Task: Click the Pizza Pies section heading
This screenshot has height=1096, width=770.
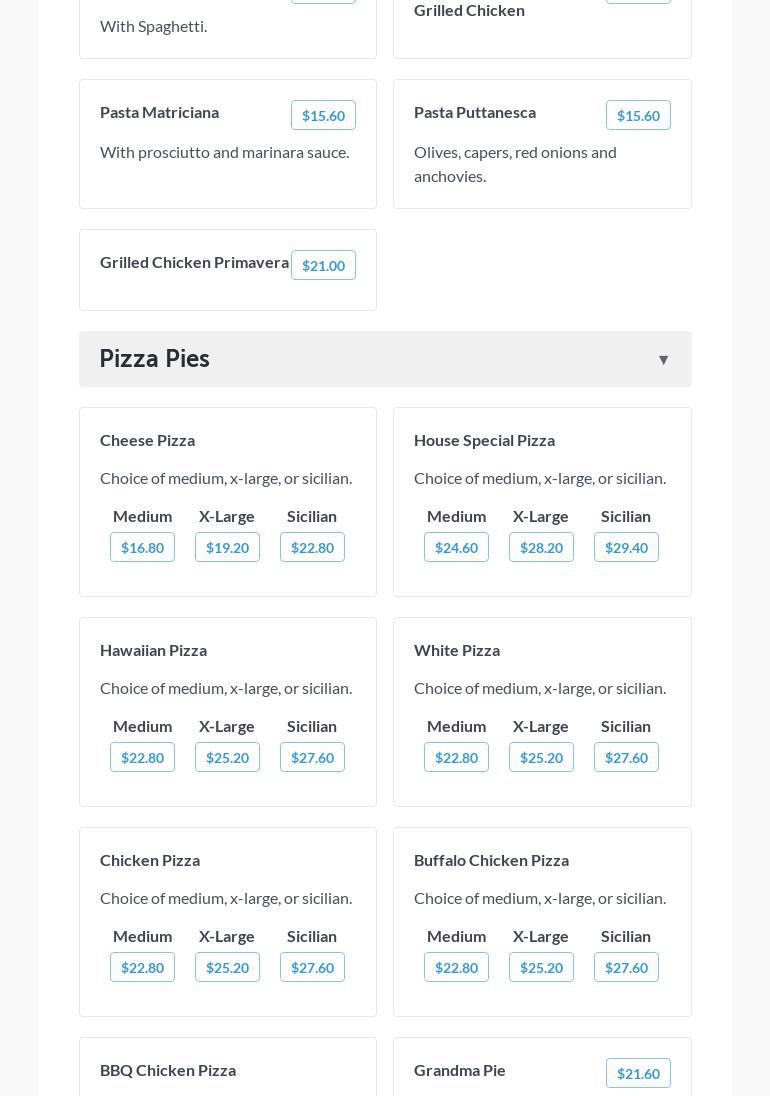Action: point(155,359)
